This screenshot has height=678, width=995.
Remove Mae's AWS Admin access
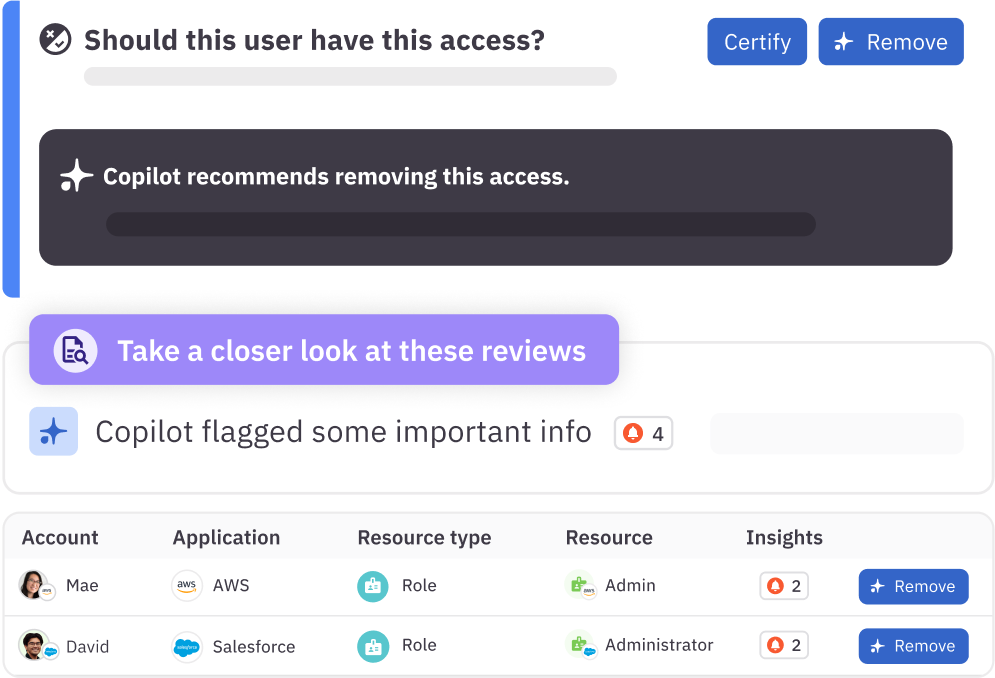point(912,586)
